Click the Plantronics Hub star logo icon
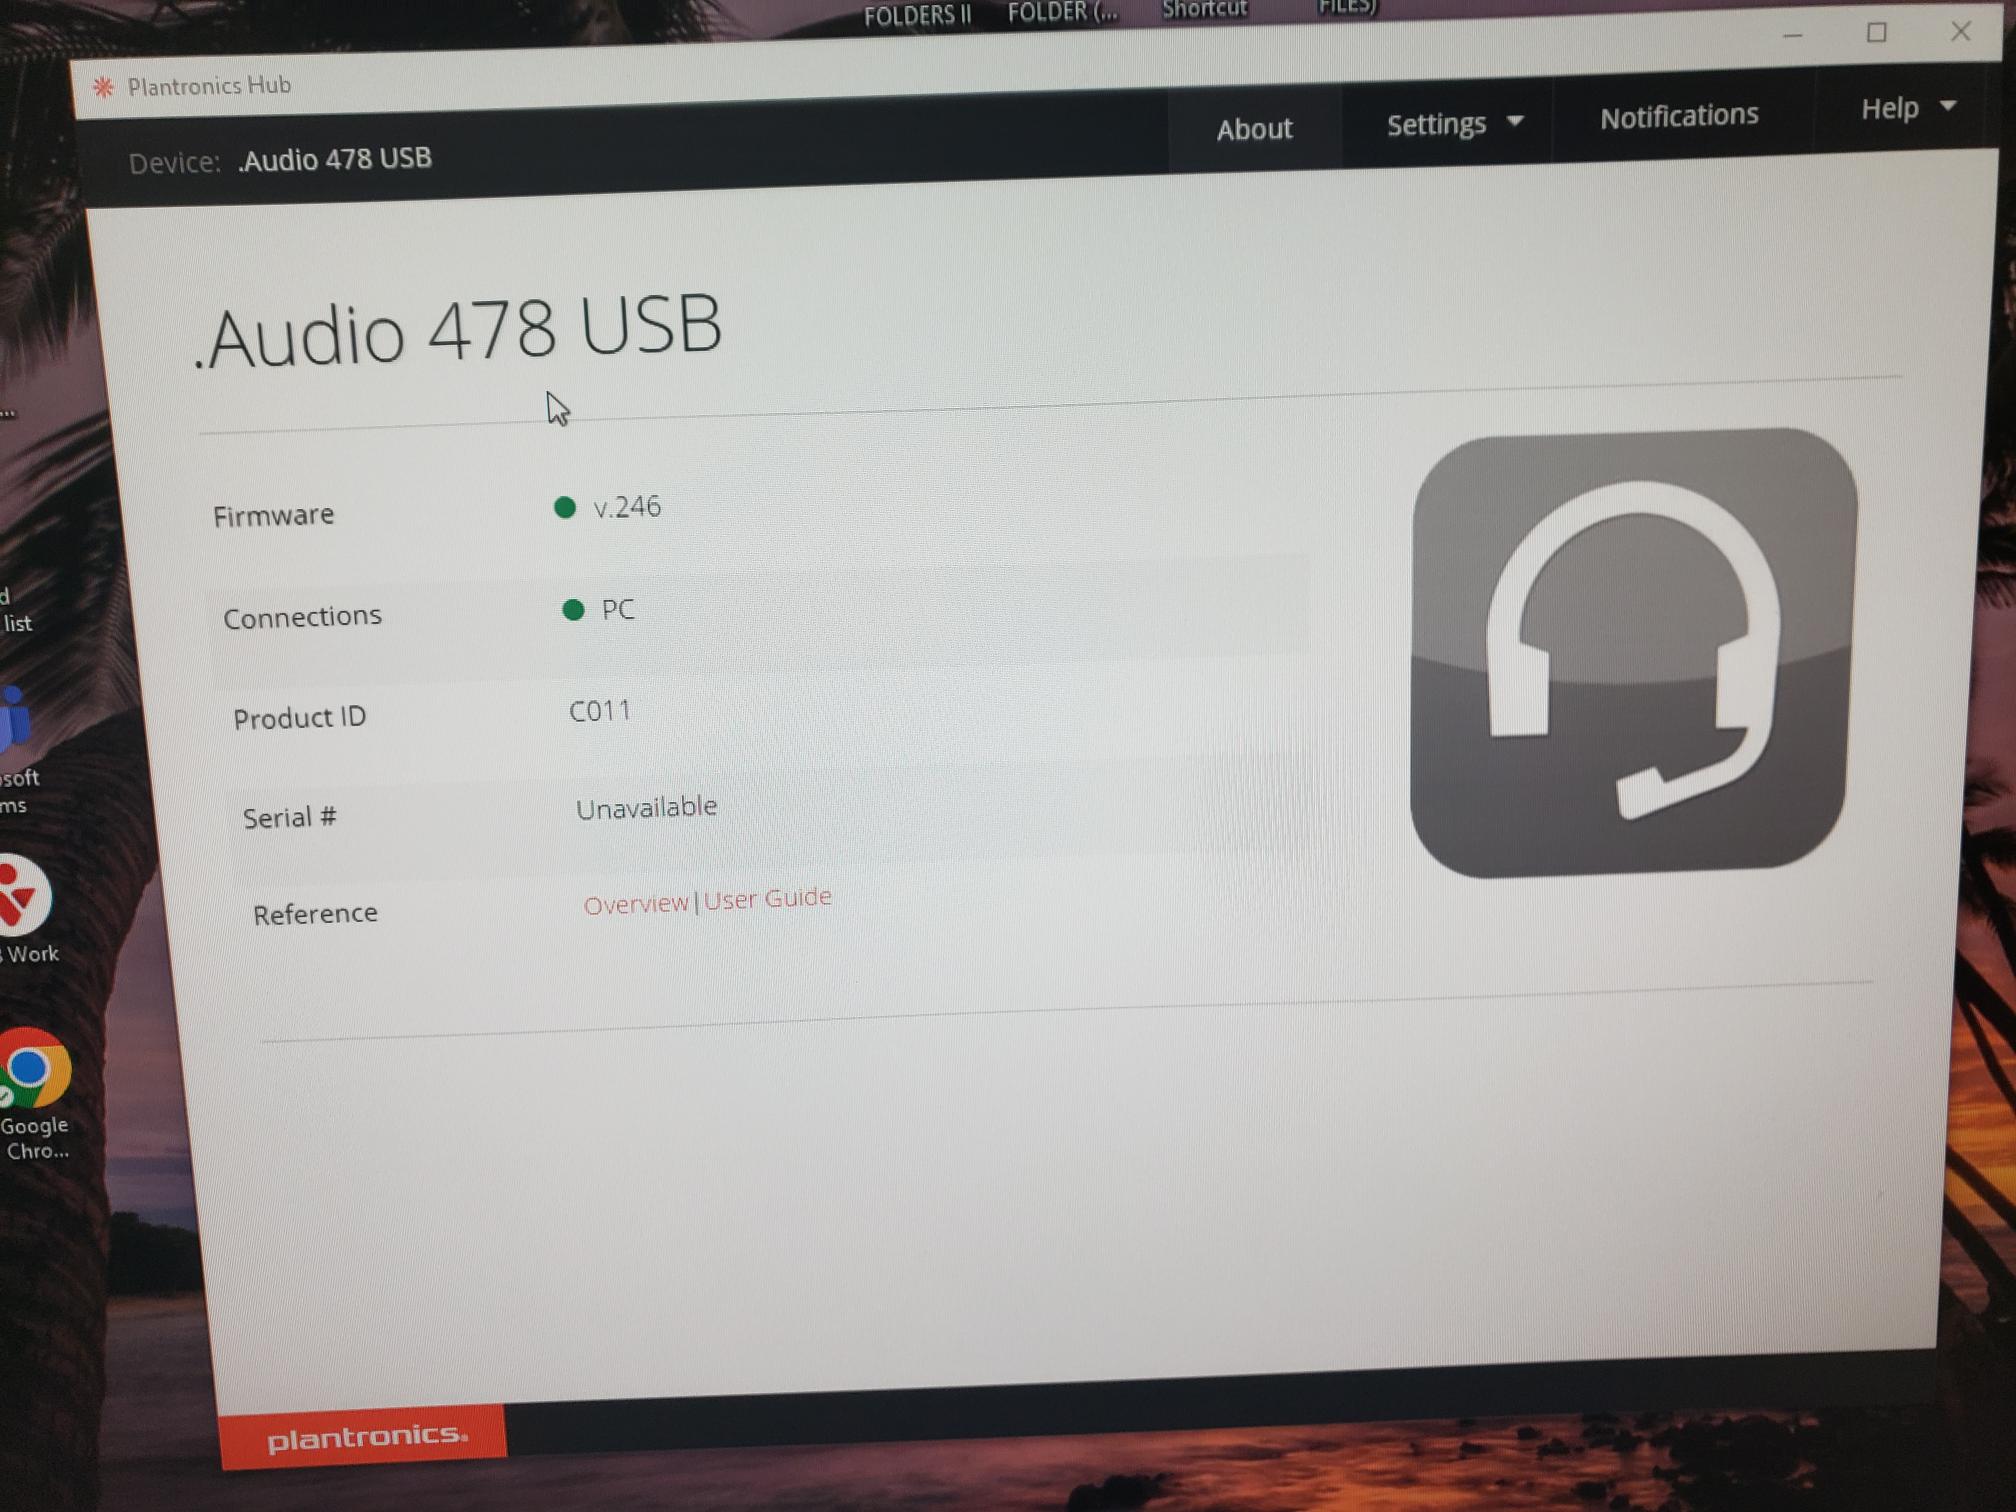The width and height of the screenshot is (2016, 1512). [x=103, y=88]
